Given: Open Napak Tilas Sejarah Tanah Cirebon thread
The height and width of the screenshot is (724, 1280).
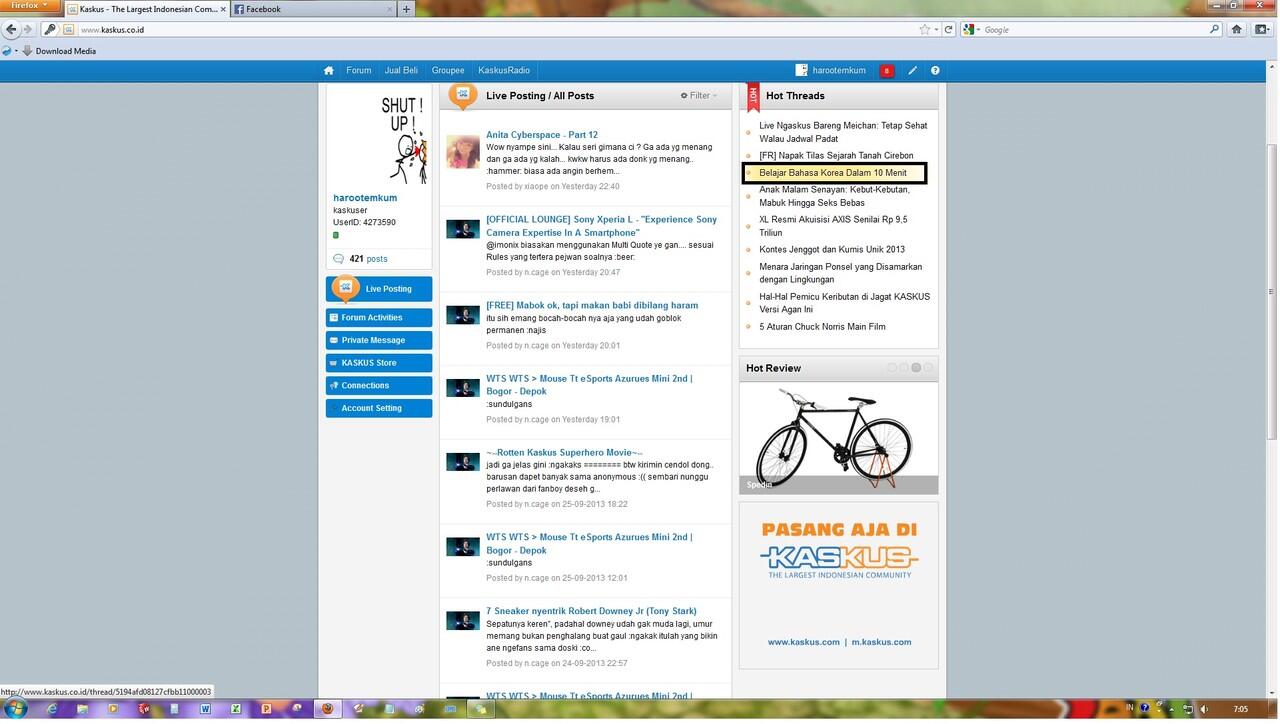Looking at the screenshot, I should click(836, 156).
